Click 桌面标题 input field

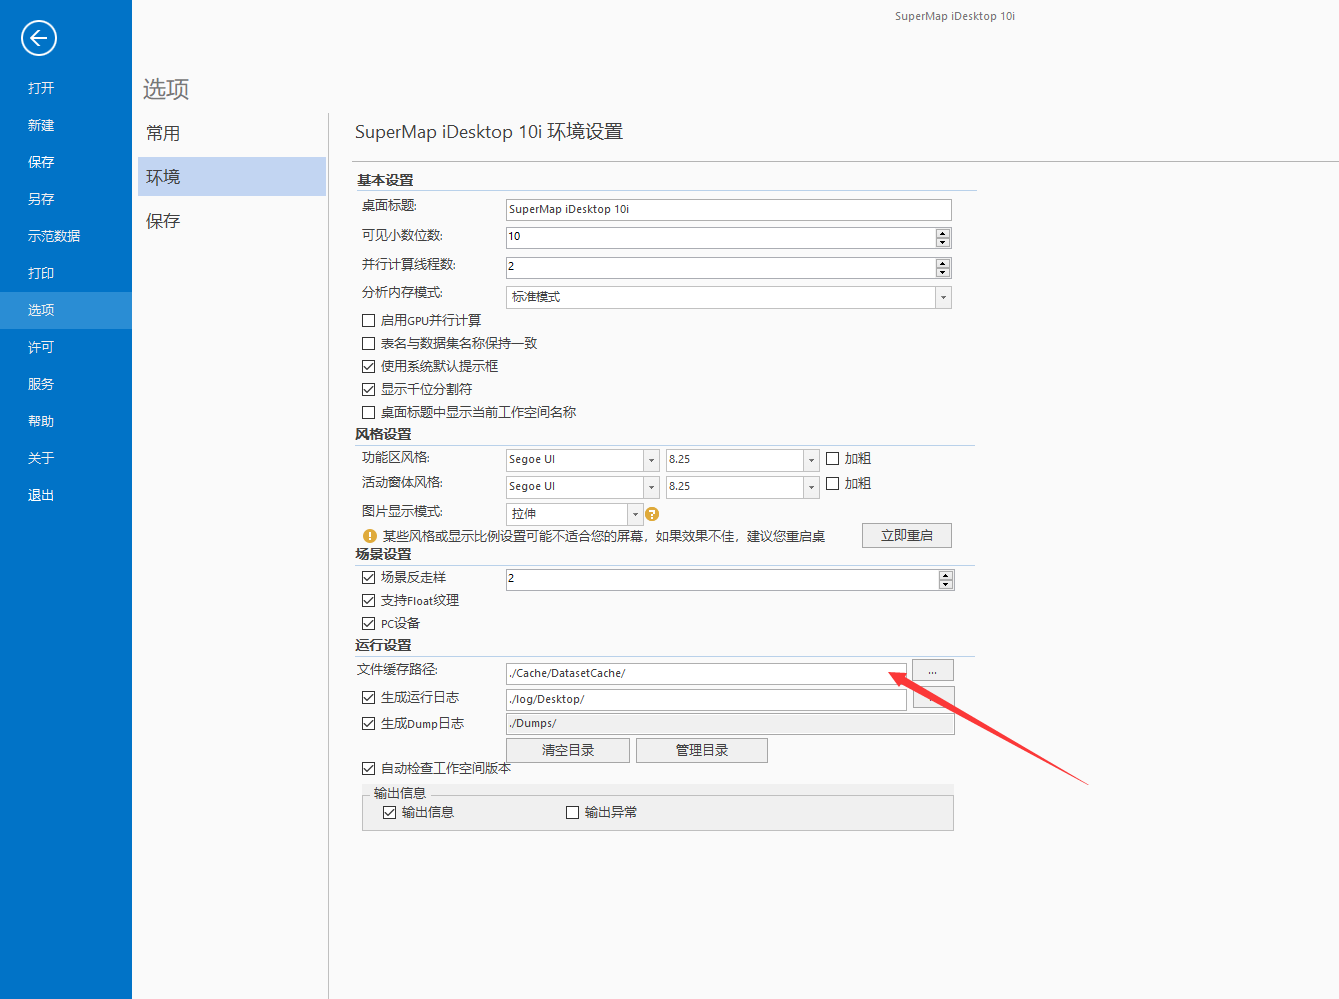(x=729, y=210)
